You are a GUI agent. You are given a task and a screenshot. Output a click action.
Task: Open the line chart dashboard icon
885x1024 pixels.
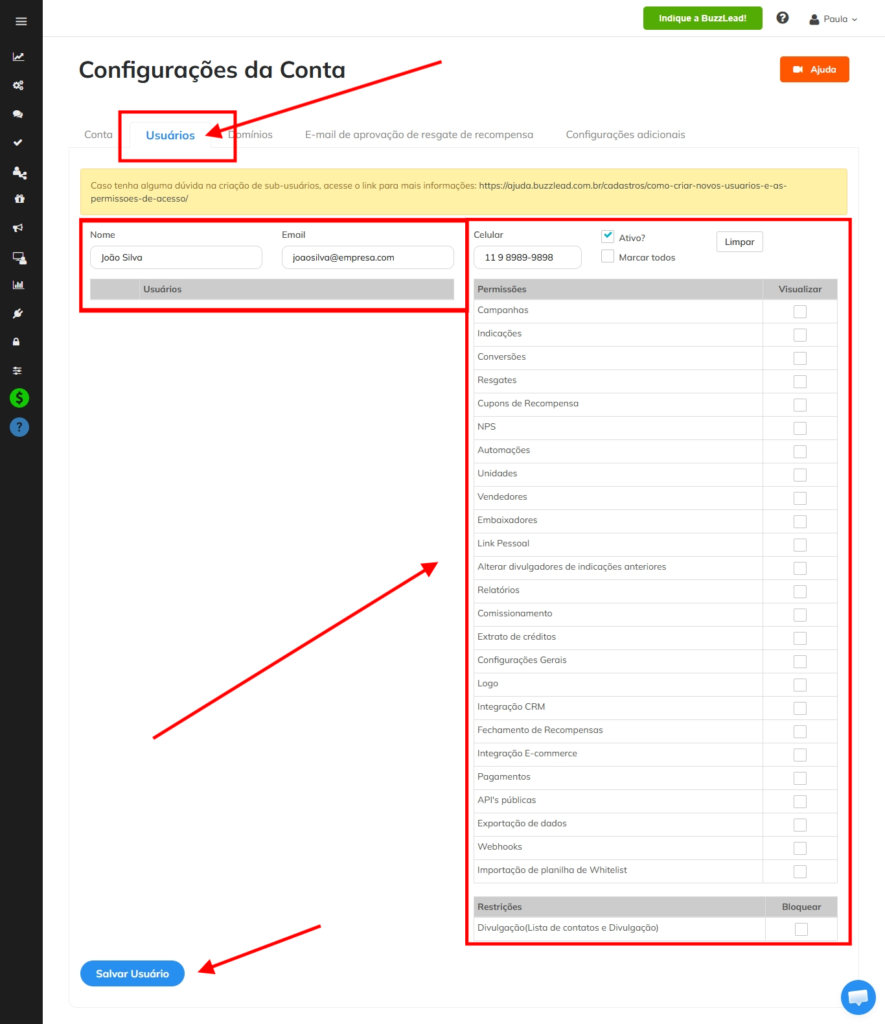tap(18, 57)
